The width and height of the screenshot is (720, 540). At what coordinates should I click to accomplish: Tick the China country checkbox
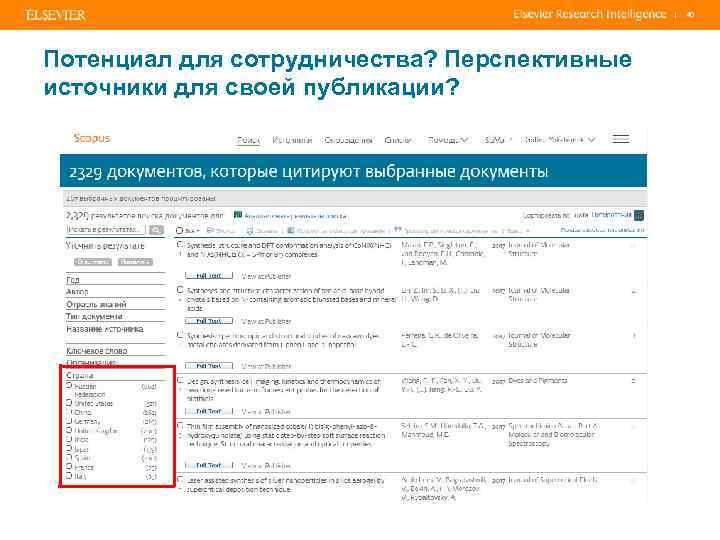coord(69,412)
